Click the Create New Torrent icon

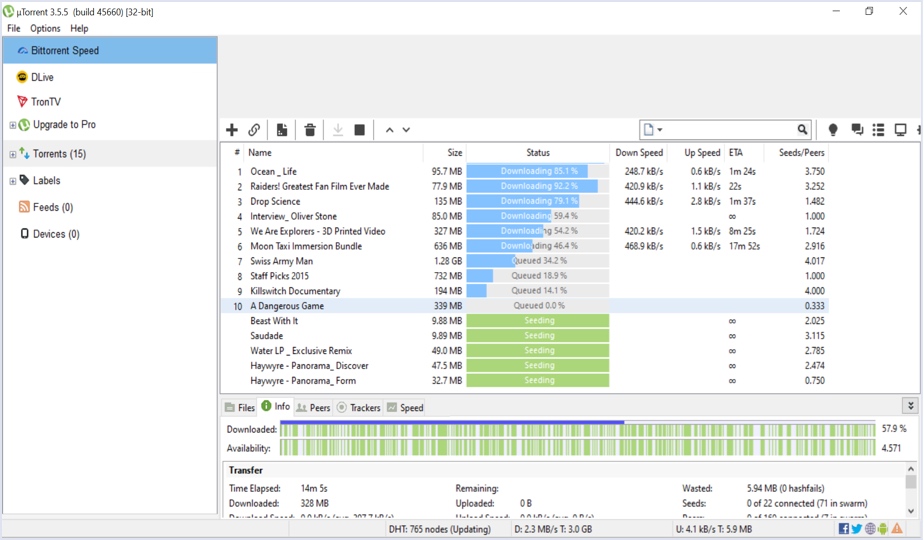pos(282,130)
